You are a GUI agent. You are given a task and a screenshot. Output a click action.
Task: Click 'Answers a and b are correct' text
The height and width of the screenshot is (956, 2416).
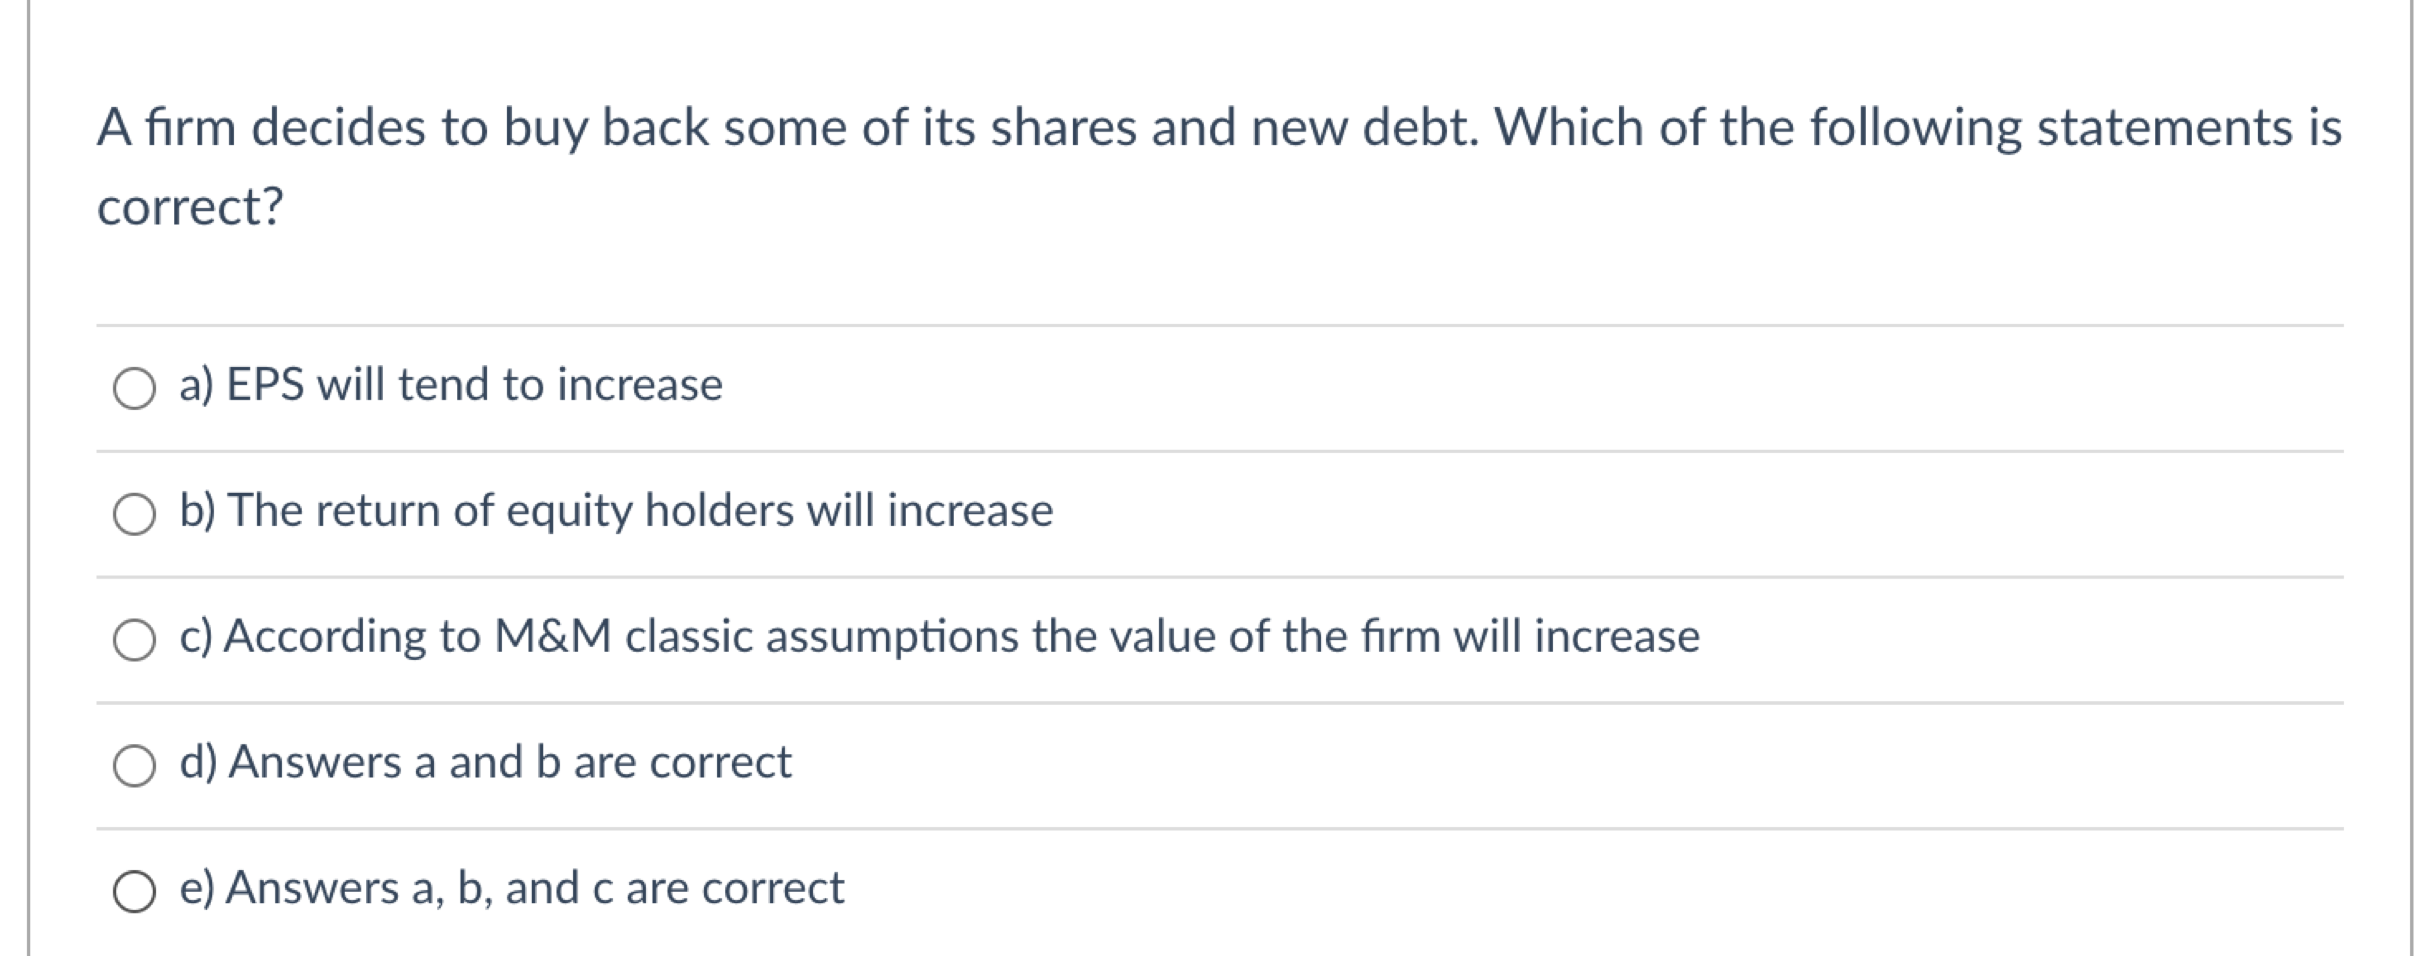[510, 762]
